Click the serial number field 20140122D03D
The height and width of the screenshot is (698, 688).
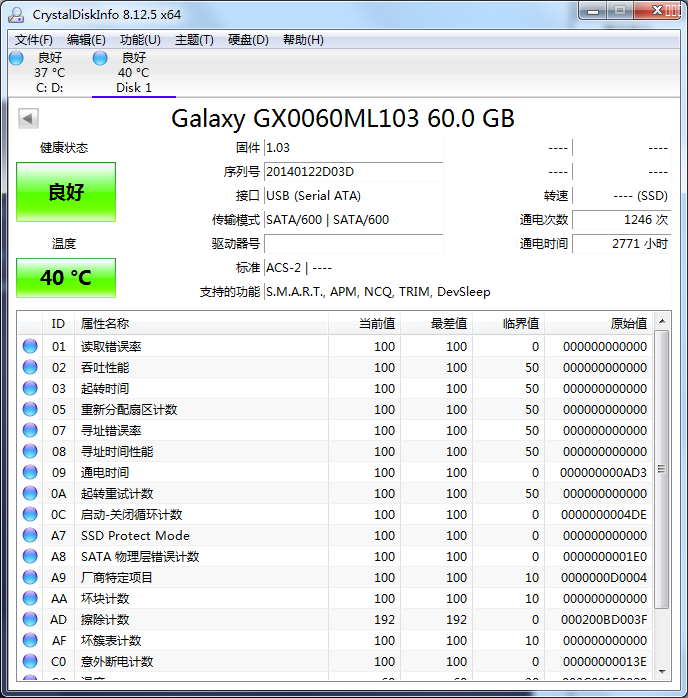pos(354,172)
